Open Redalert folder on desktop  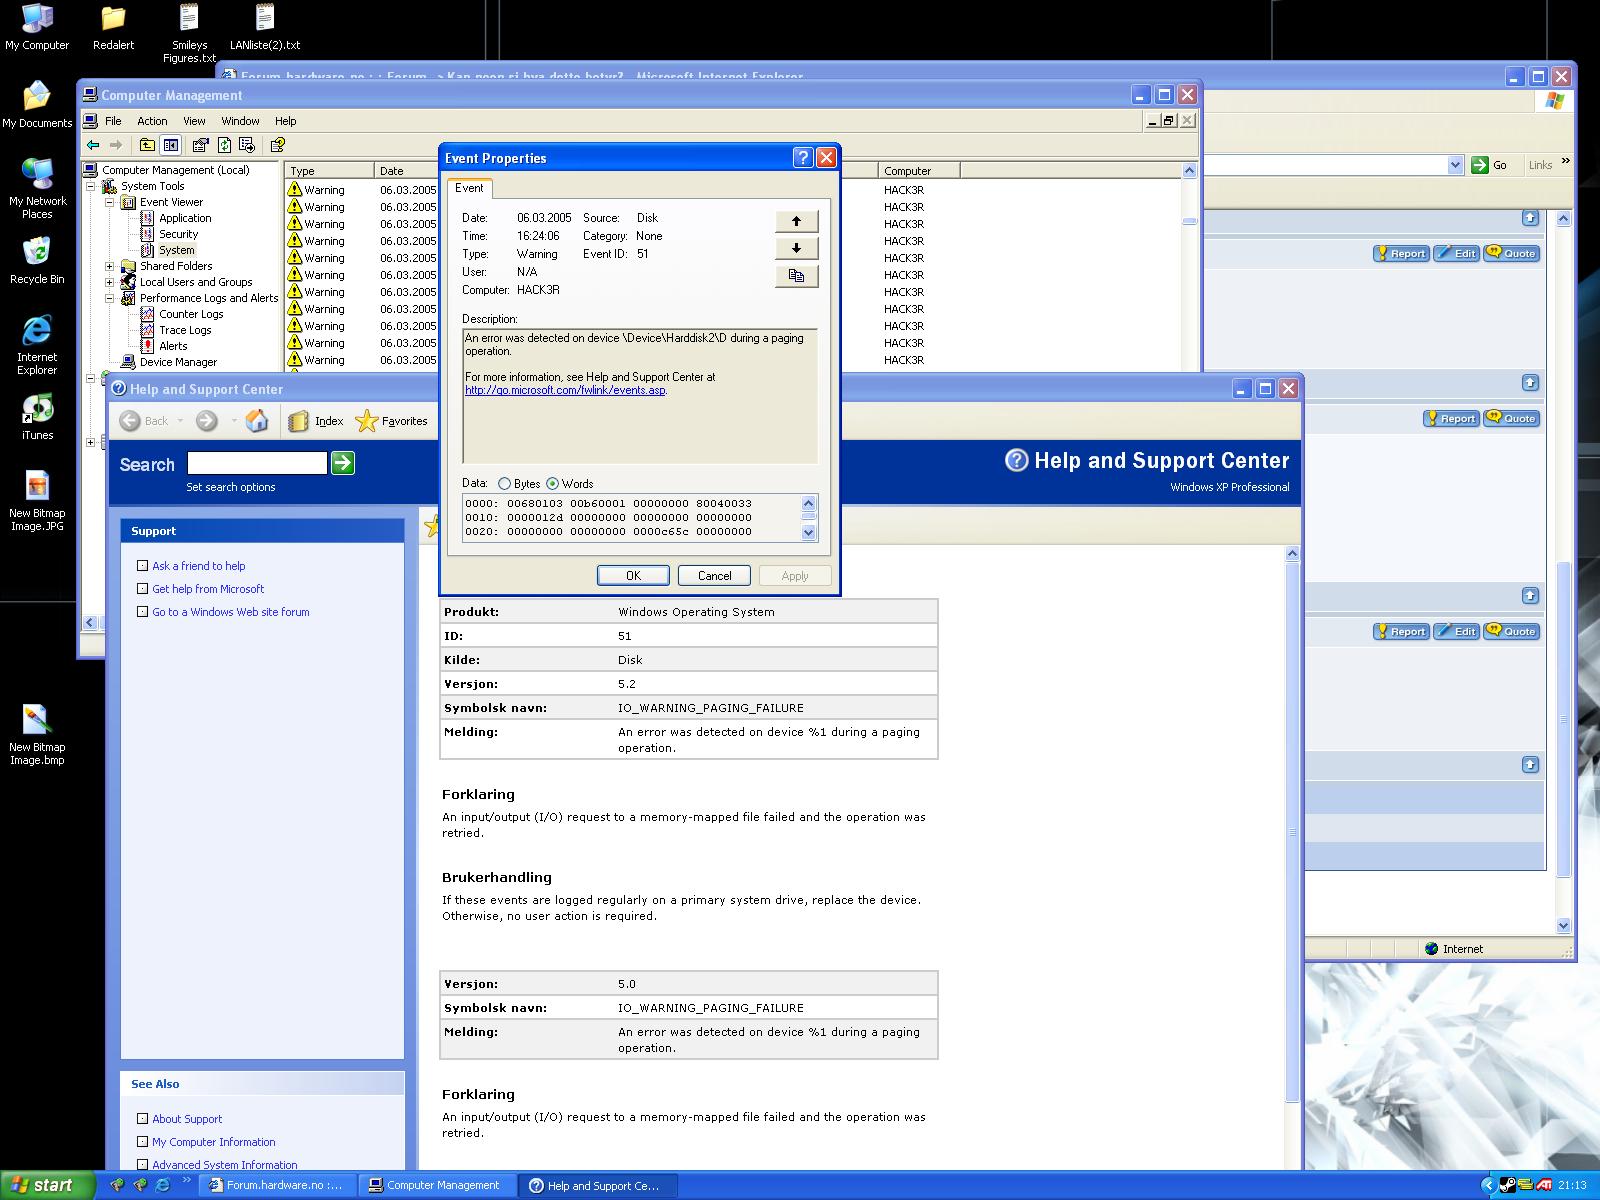tap(113, 28)
